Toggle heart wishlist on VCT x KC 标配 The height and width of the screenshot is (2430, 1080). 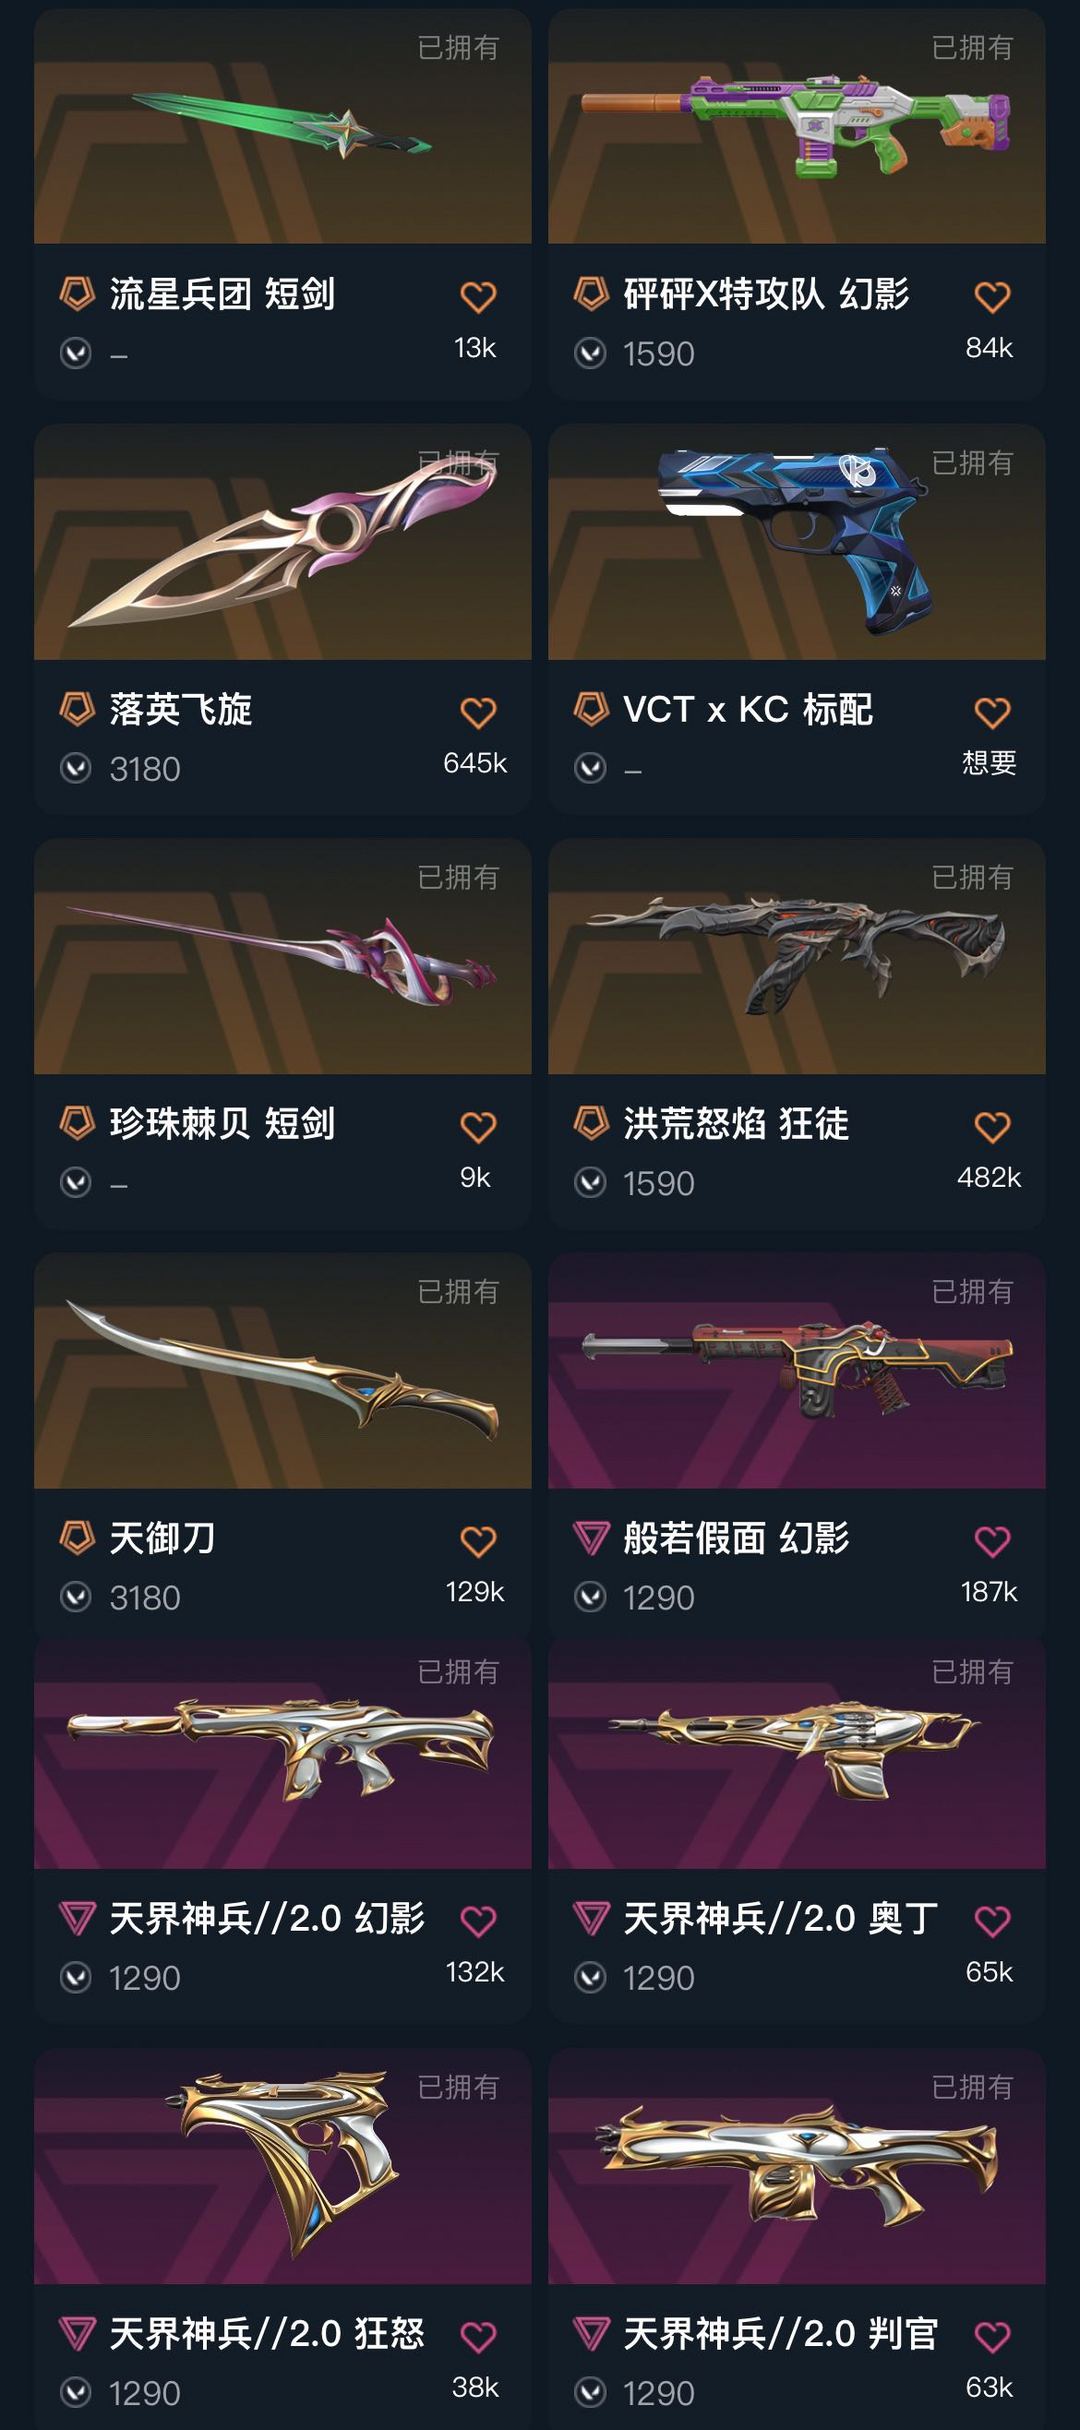[992, 712]
